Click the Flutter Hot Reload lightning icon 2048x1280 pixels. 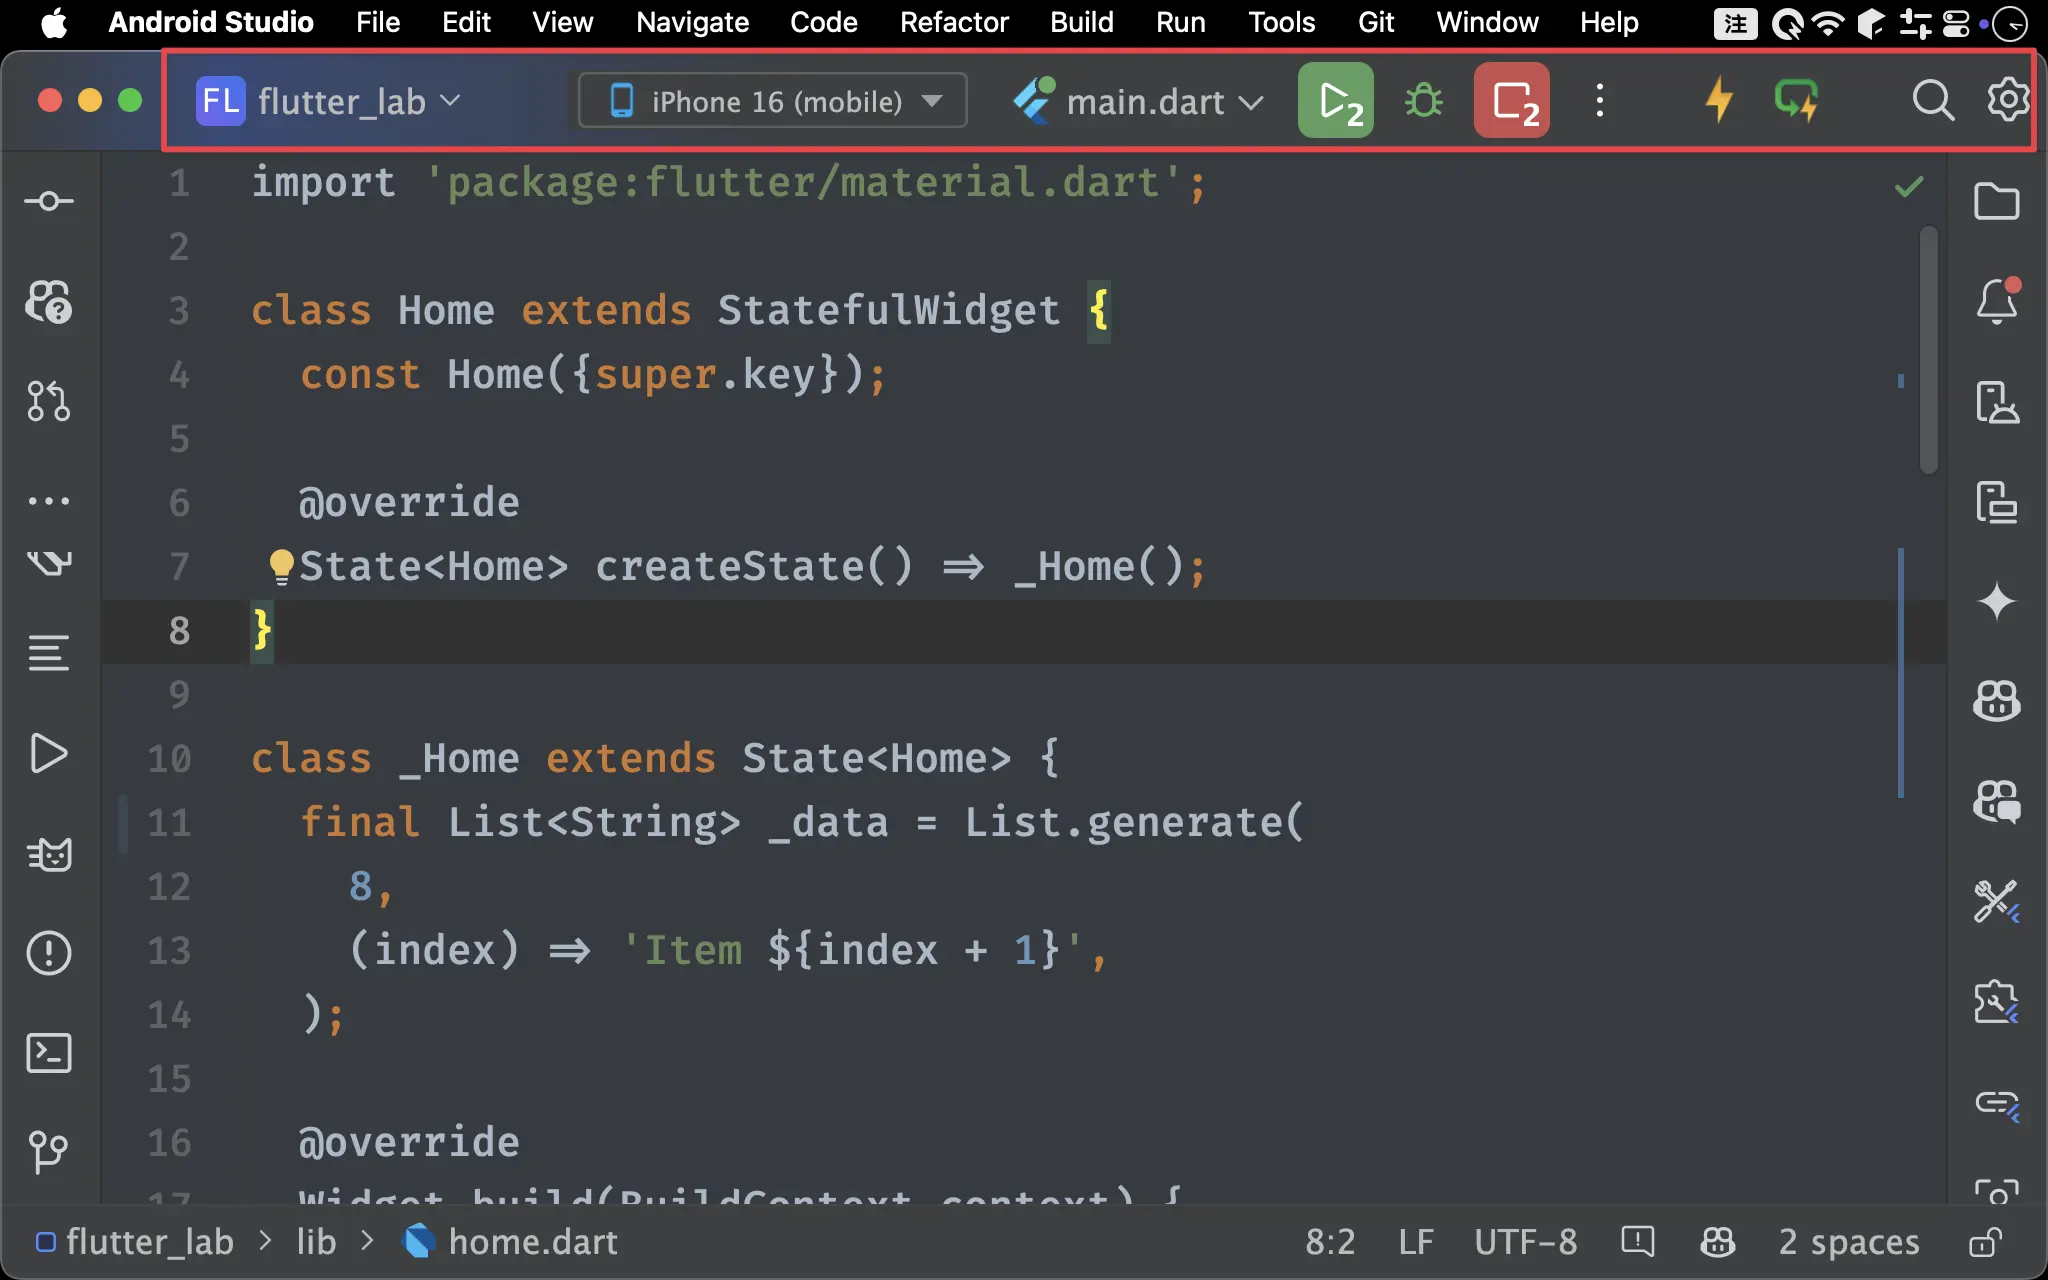(1719, 100)
